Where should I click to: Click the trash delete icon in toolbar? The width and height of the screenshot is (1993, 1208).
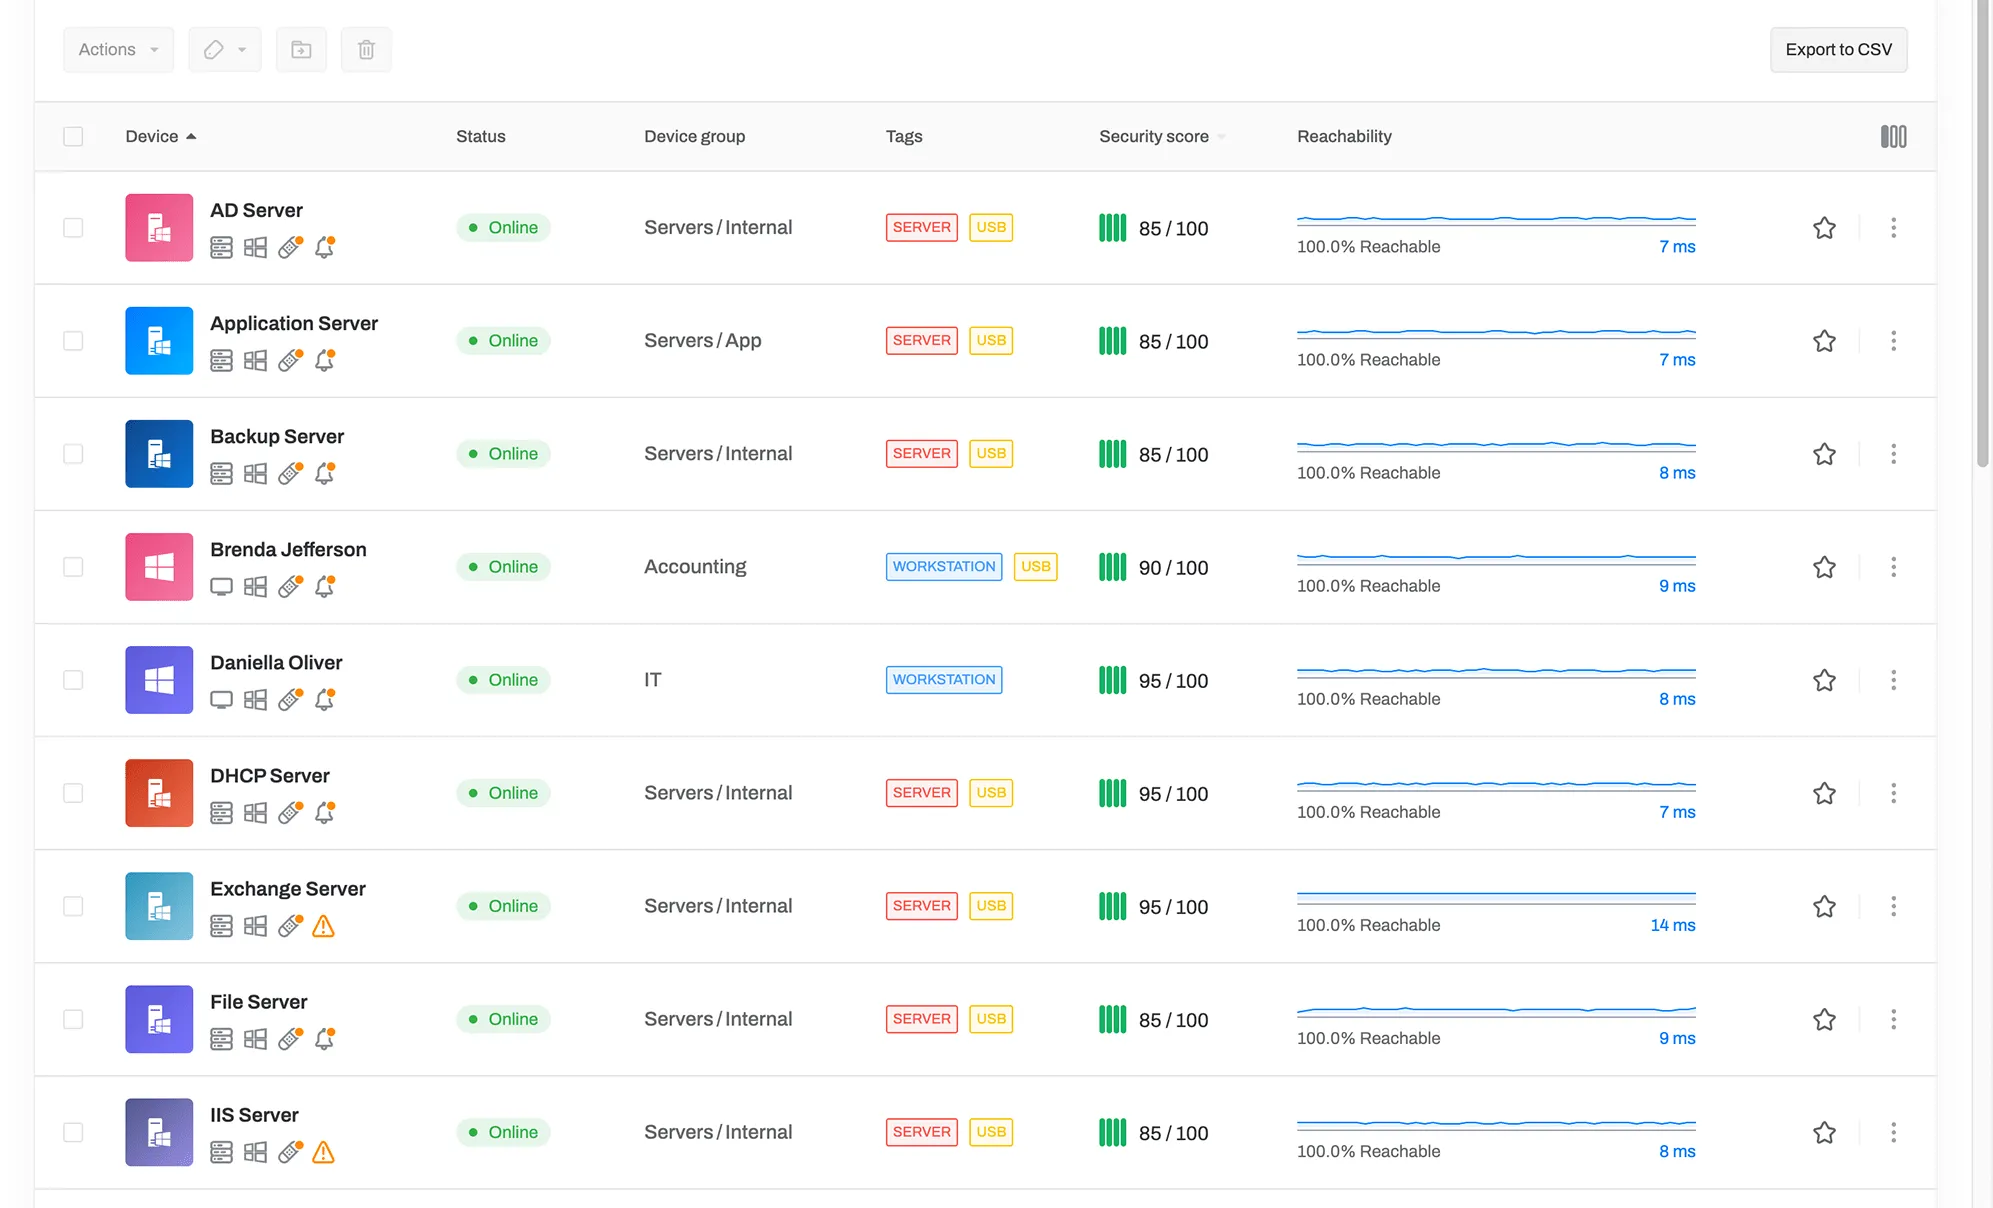[366, 50]
